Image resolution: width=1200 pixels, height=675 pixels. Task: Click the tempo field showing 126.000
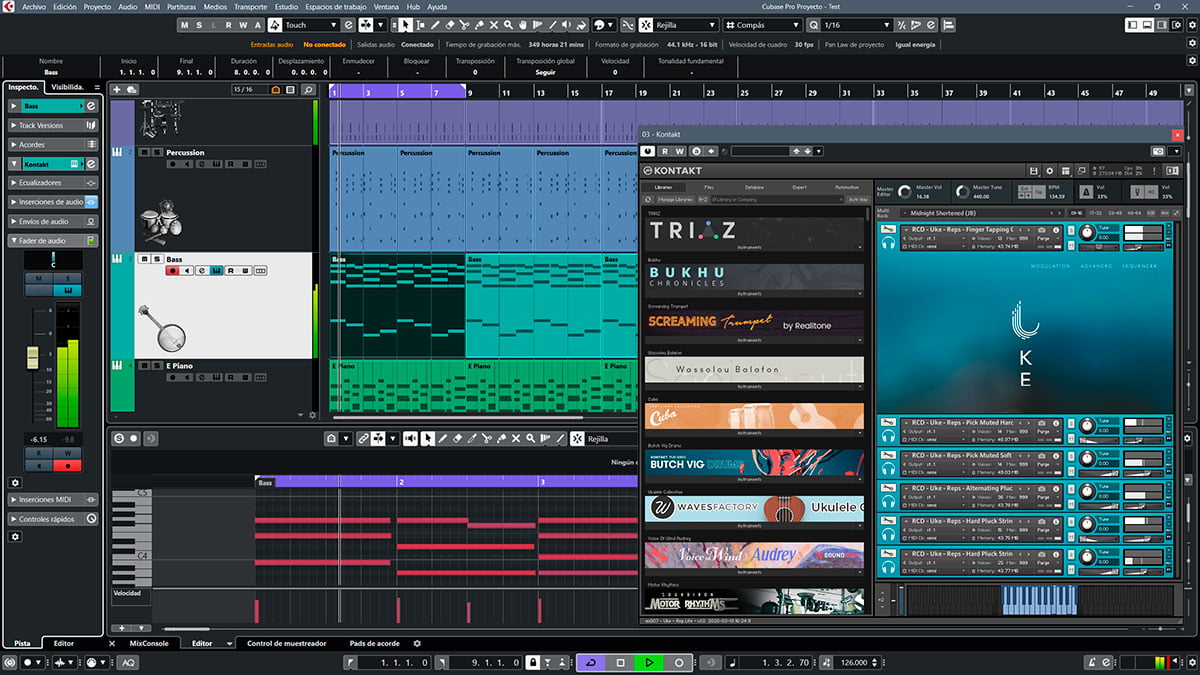point(853,663)
